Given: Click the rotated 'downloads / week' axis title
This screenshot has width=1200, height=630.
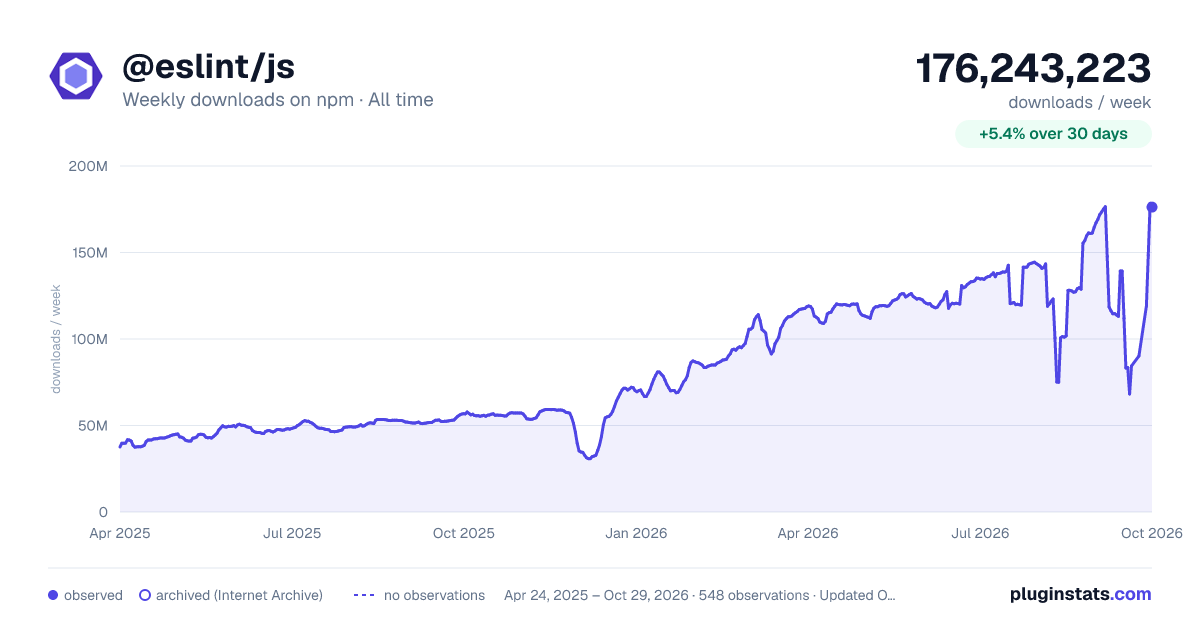Looking at the screenshot, I should (57, 339).
